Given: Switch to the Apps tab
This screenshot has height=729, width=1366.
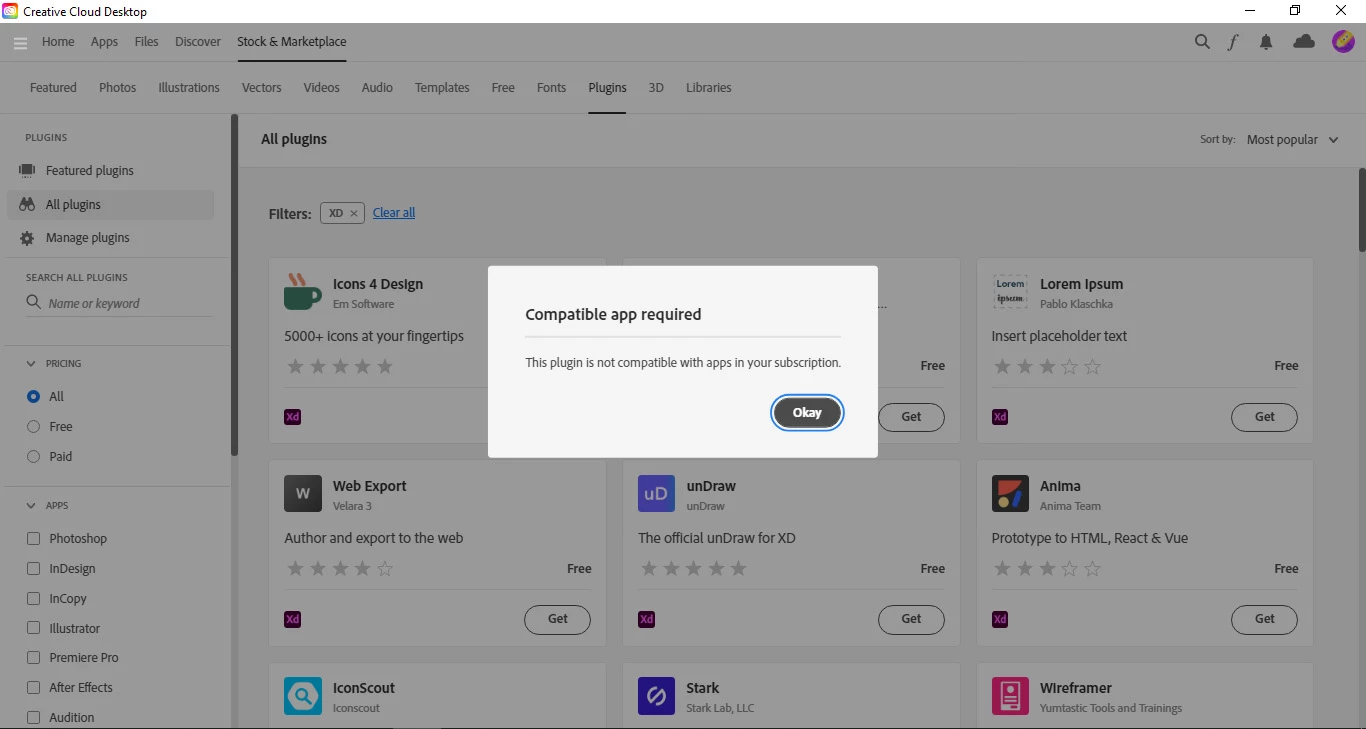Looking at the screenshot, I should click(x=104, y=42).
